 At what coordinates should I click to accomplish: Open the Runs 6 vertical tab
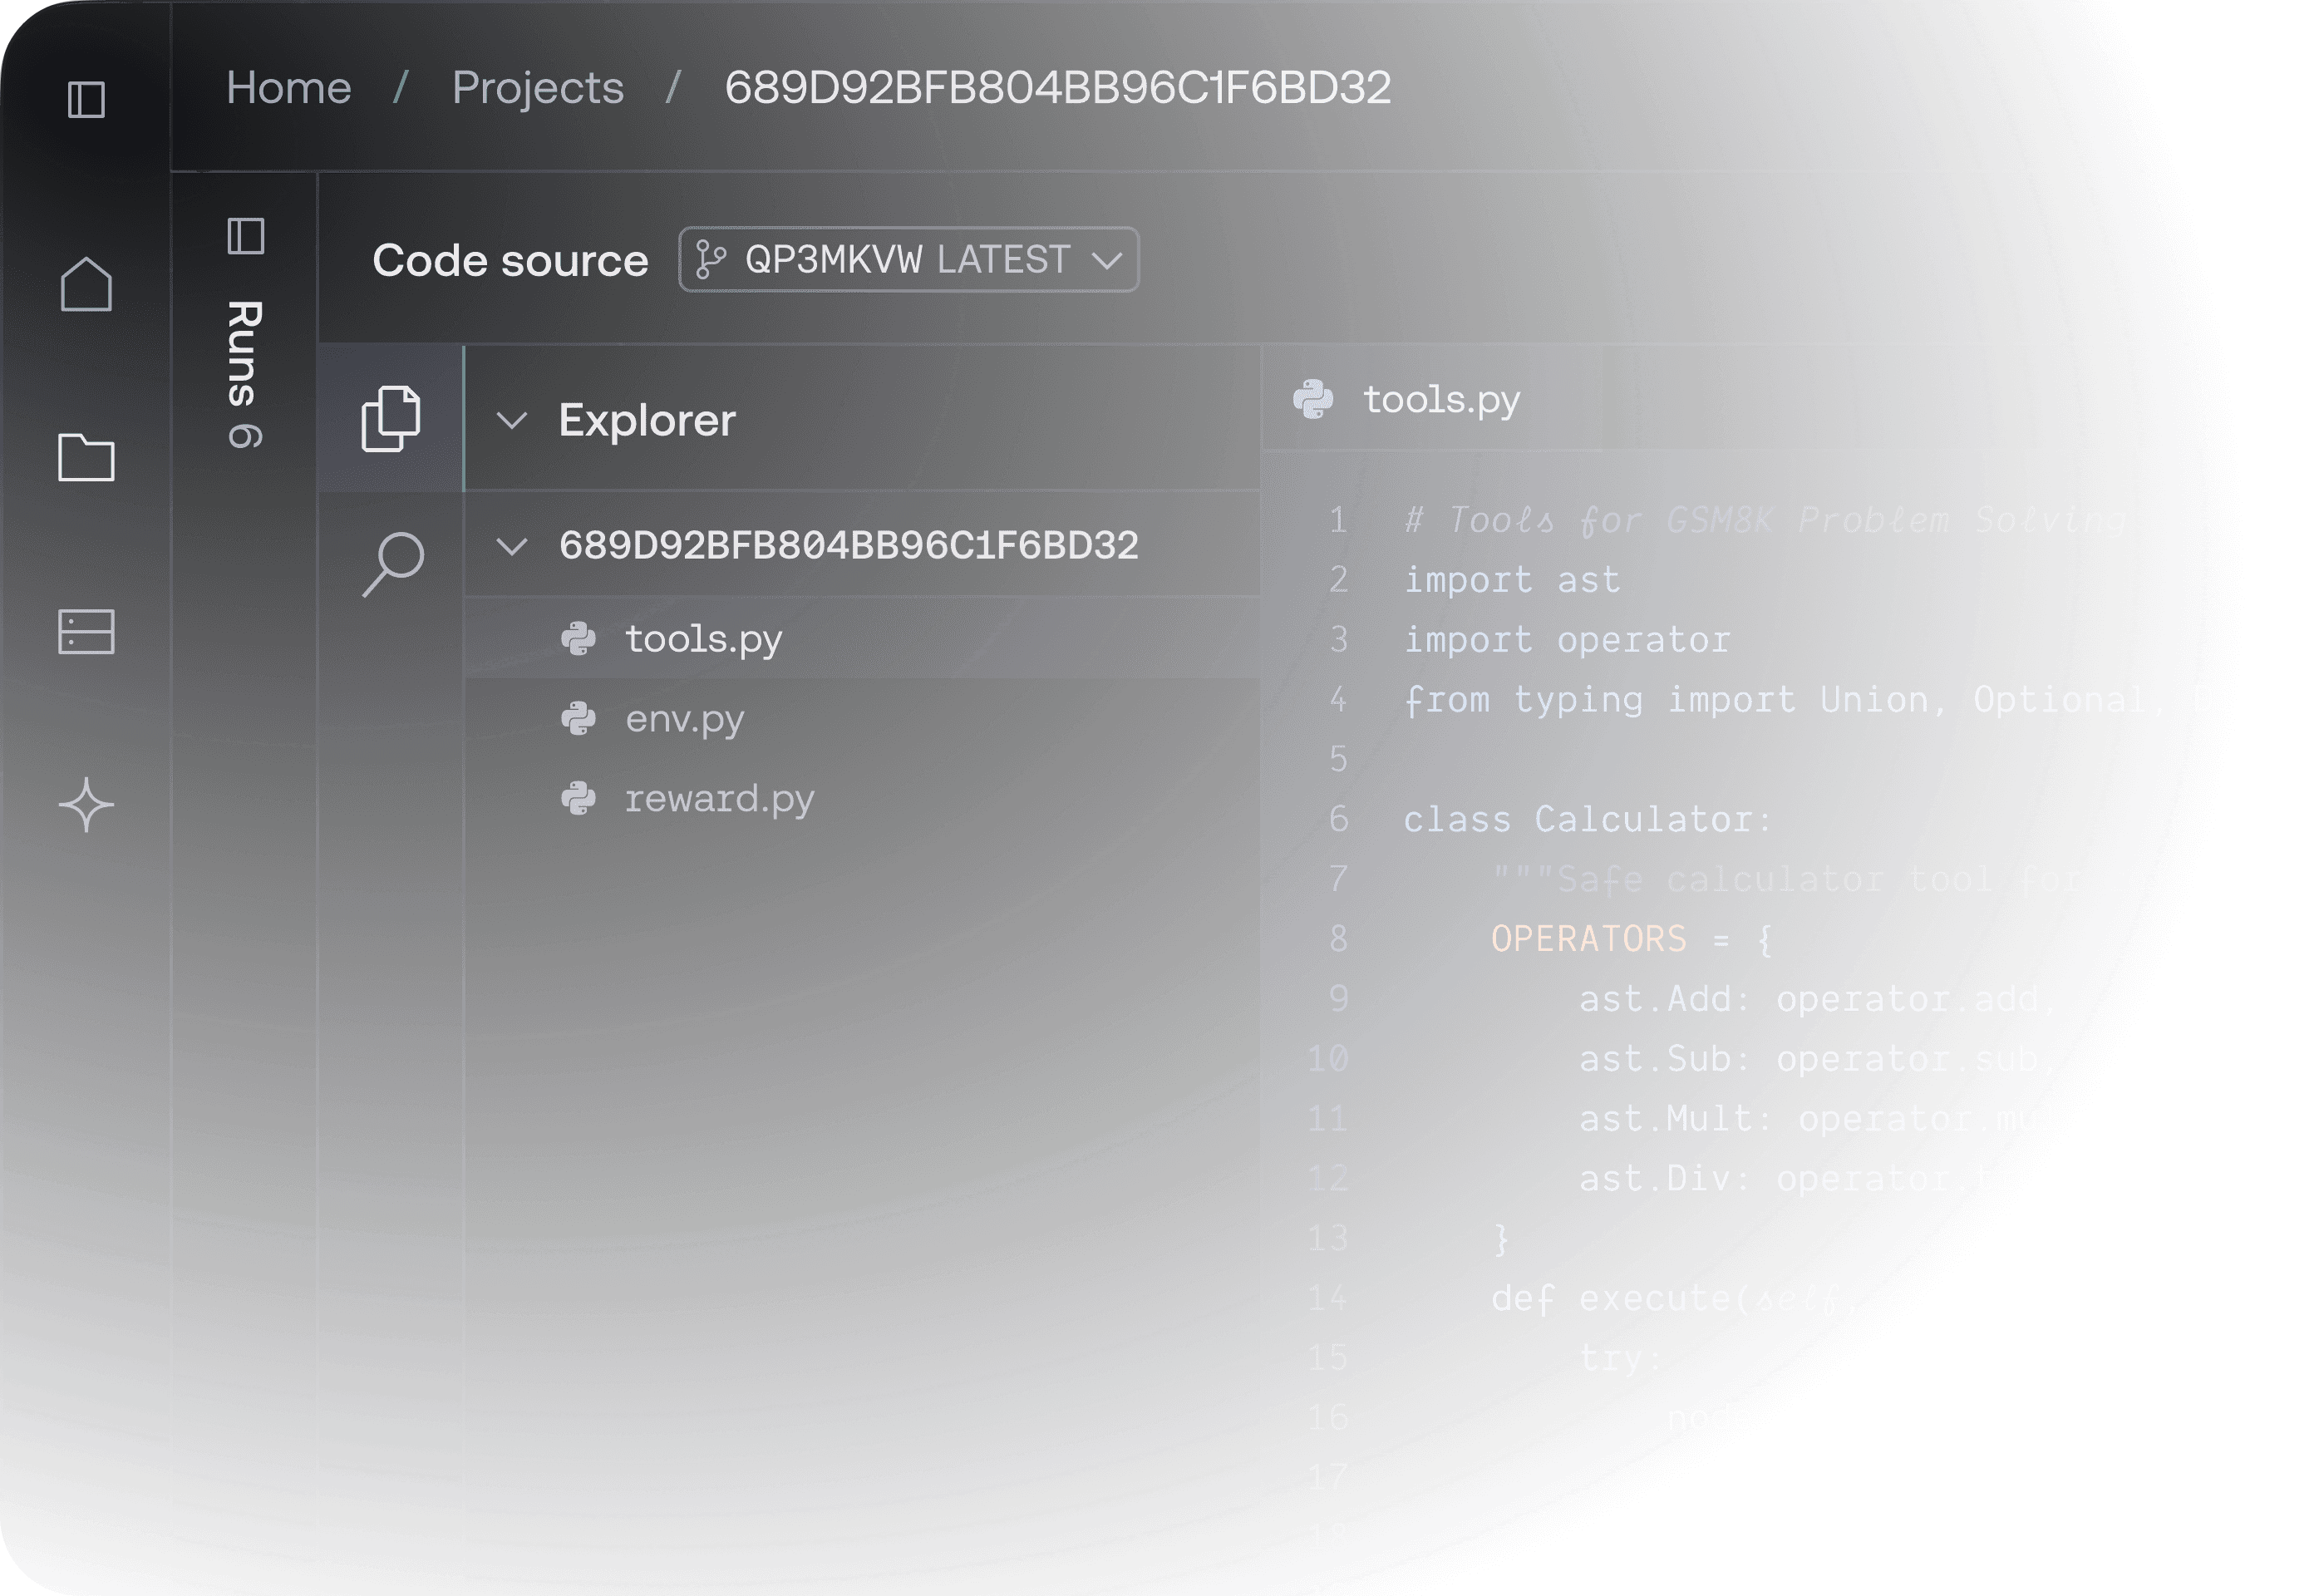click(245, 374)
